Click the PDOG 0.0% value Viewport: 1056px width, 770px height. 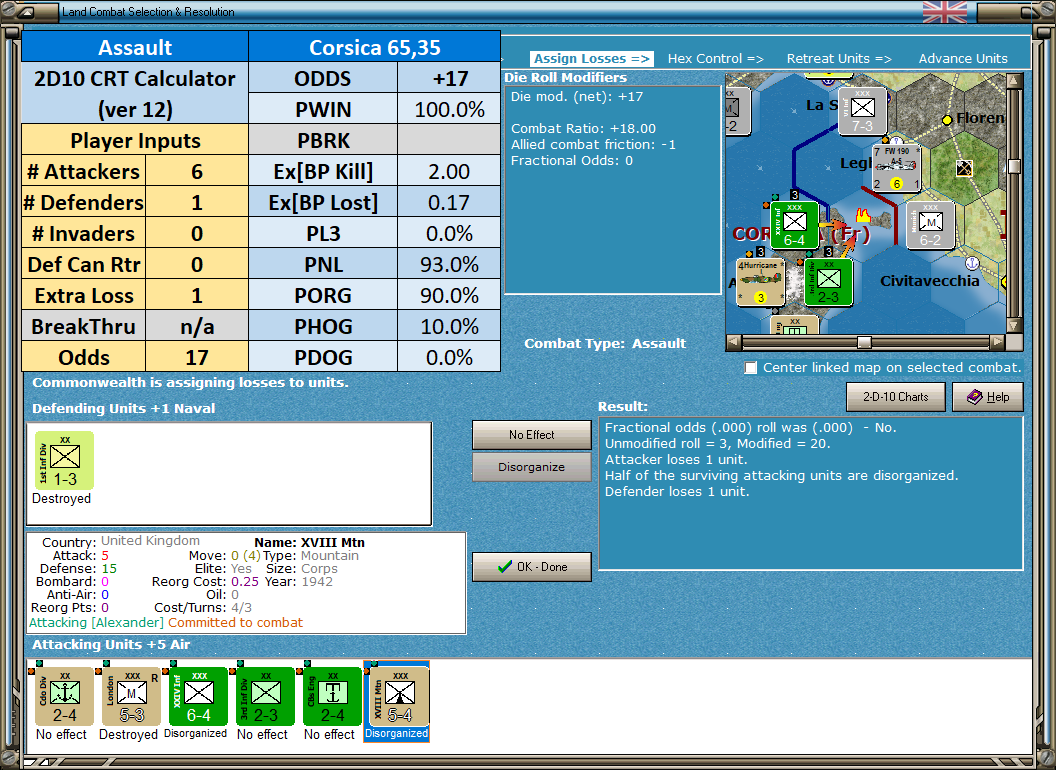click(x=449, y=358)
